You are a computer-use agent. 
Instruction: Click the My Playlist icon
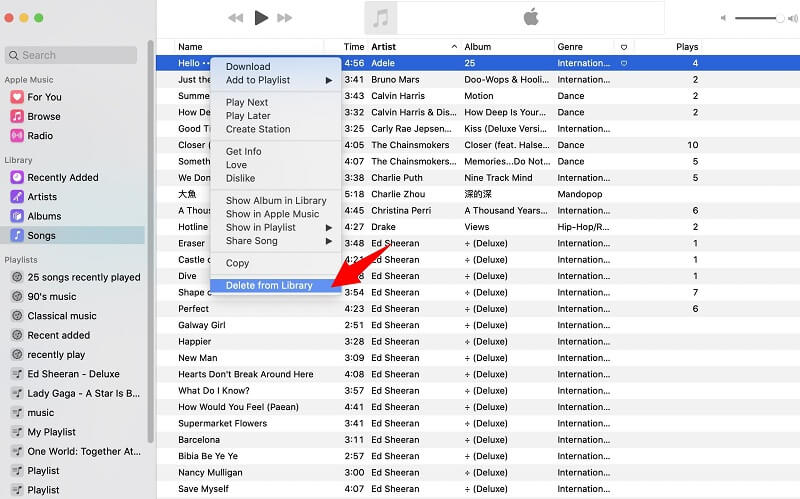(17, 432)
